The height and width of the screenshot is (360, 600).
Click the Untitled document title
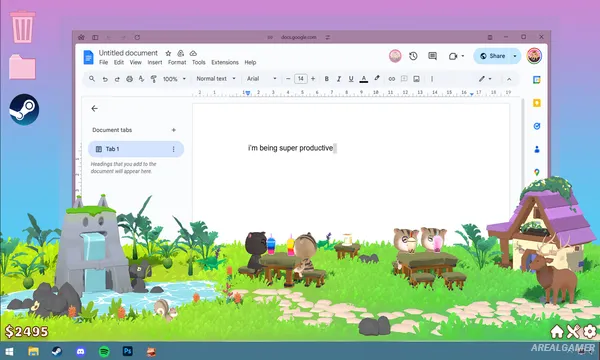128,53
